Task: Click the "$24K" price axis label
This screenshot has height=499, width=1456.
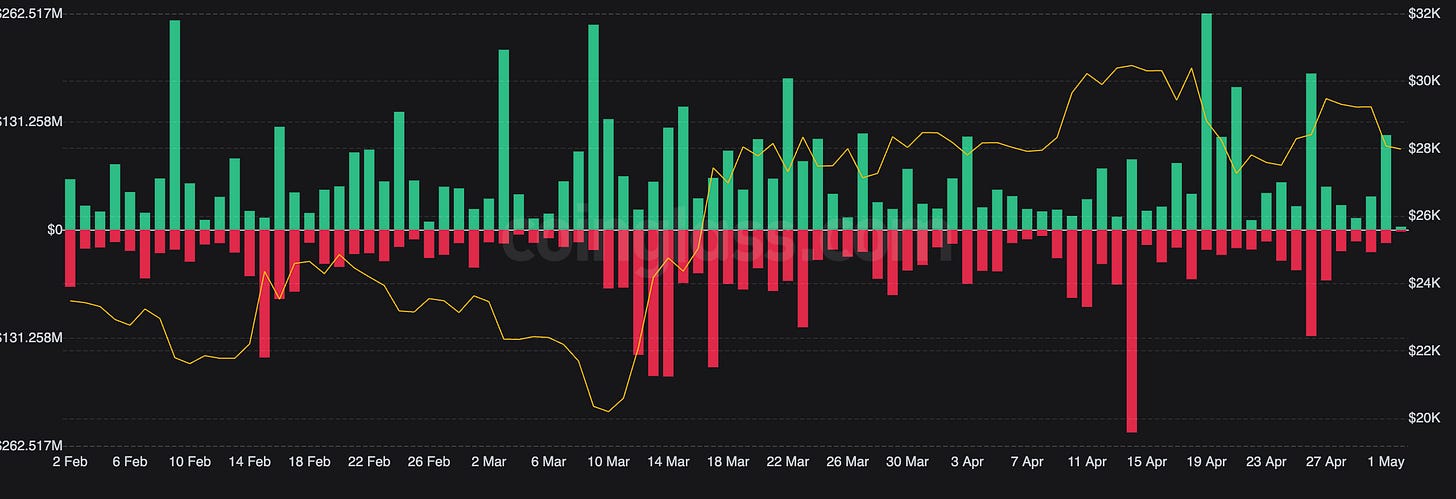Action: [1425, 284]
